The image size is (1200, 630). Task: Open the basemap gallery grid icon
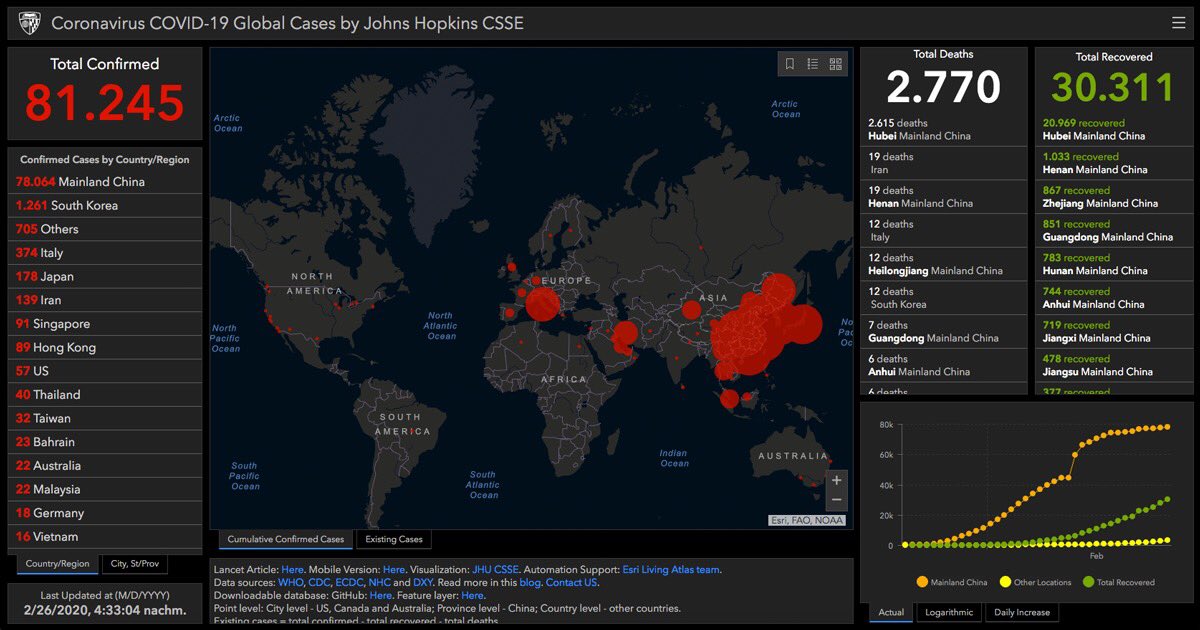[x=836, y=64]
